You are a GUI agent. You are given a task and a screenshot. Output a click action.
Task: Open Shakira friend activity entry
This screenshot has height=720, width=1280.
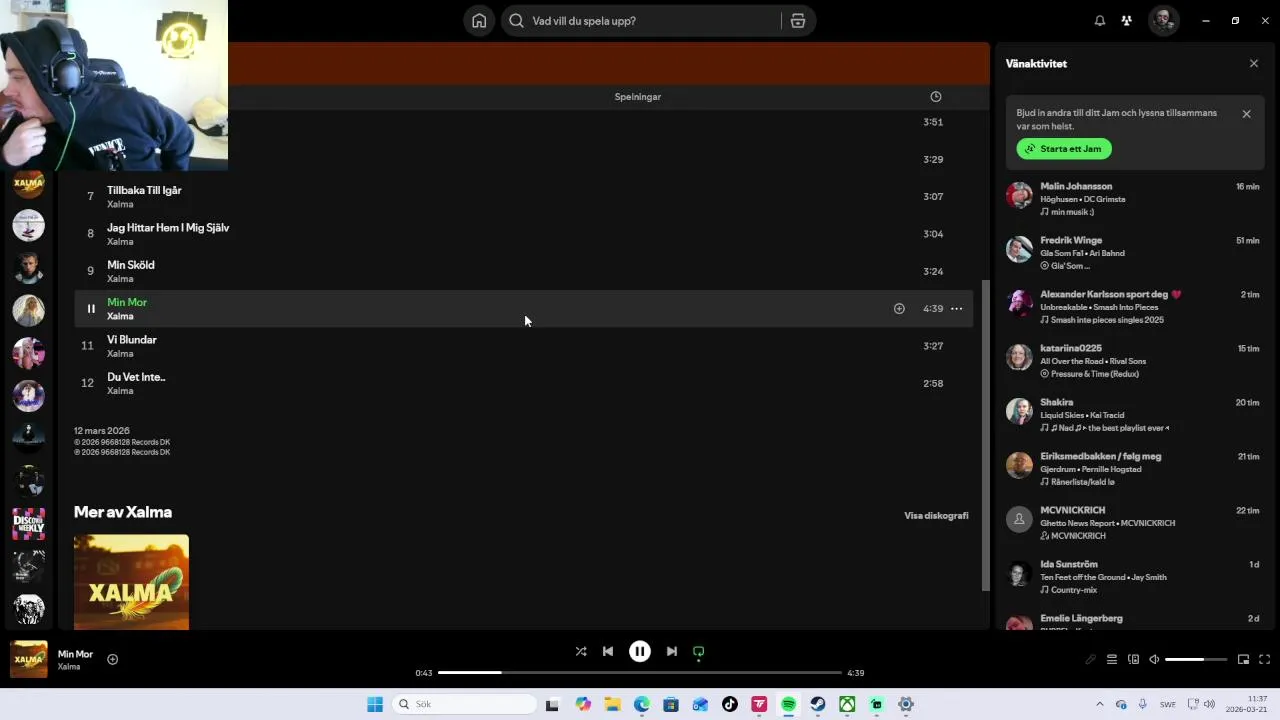pos(1134,414)
